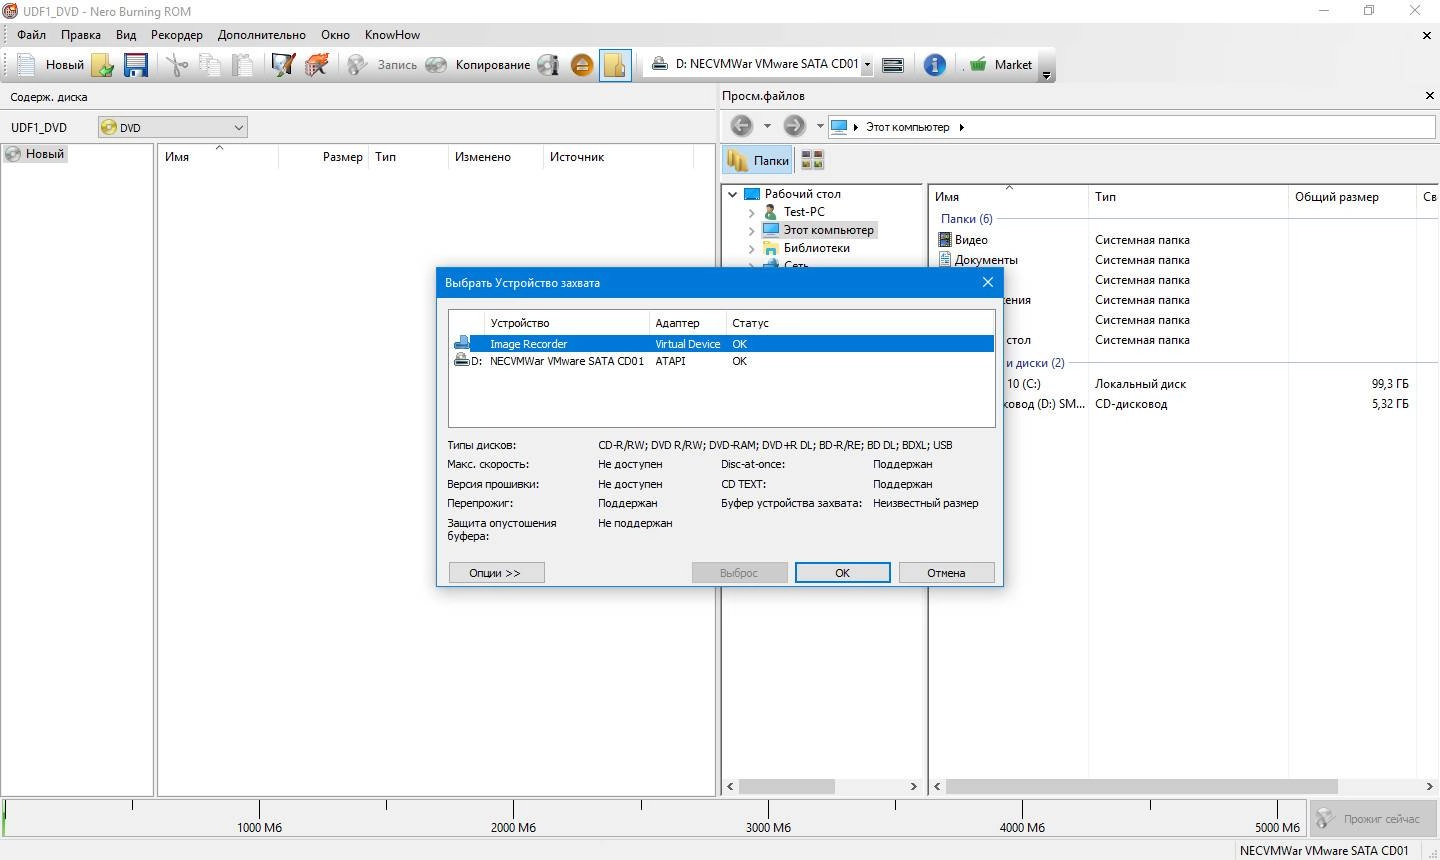Confirm device selection with OK button
1440x860 pixels.
(842, 573)
